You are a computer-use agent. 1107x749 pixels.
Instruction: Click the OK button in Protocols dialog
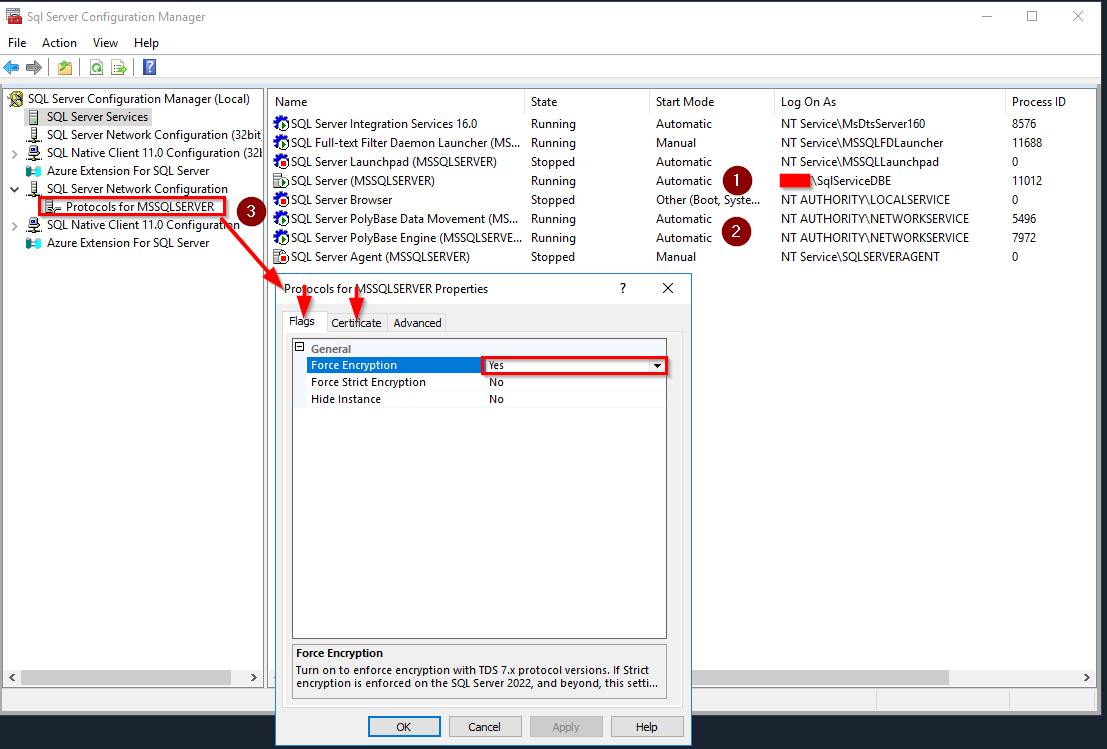click(404, 726)
